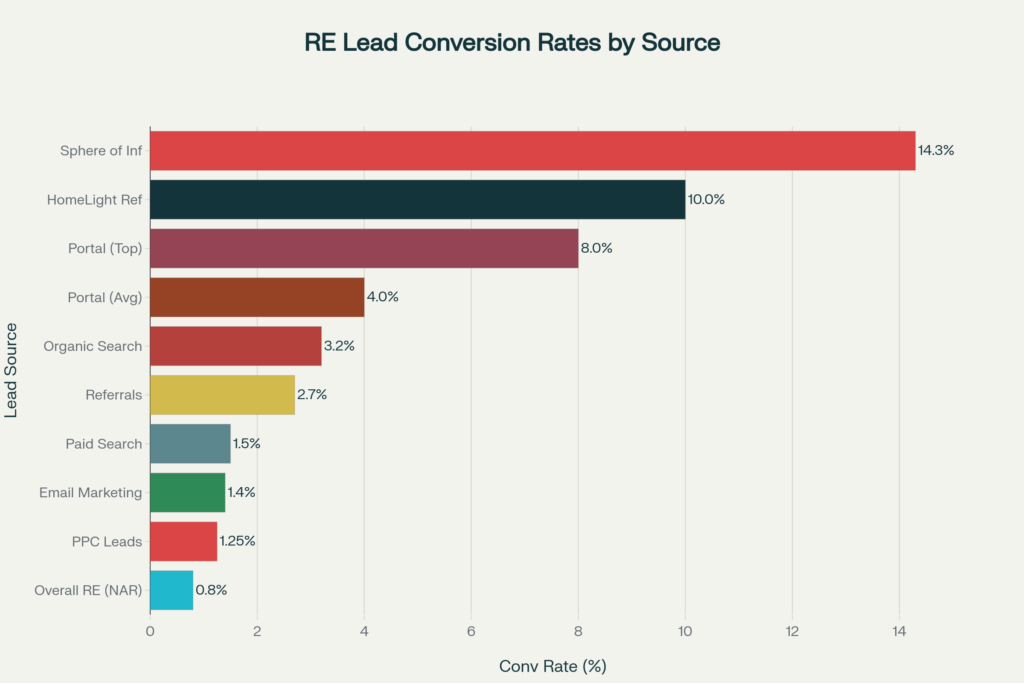The width and height of the screenshot is (1024, 683).
Task: Select the 10.0% value label
Action: (706, 199)
